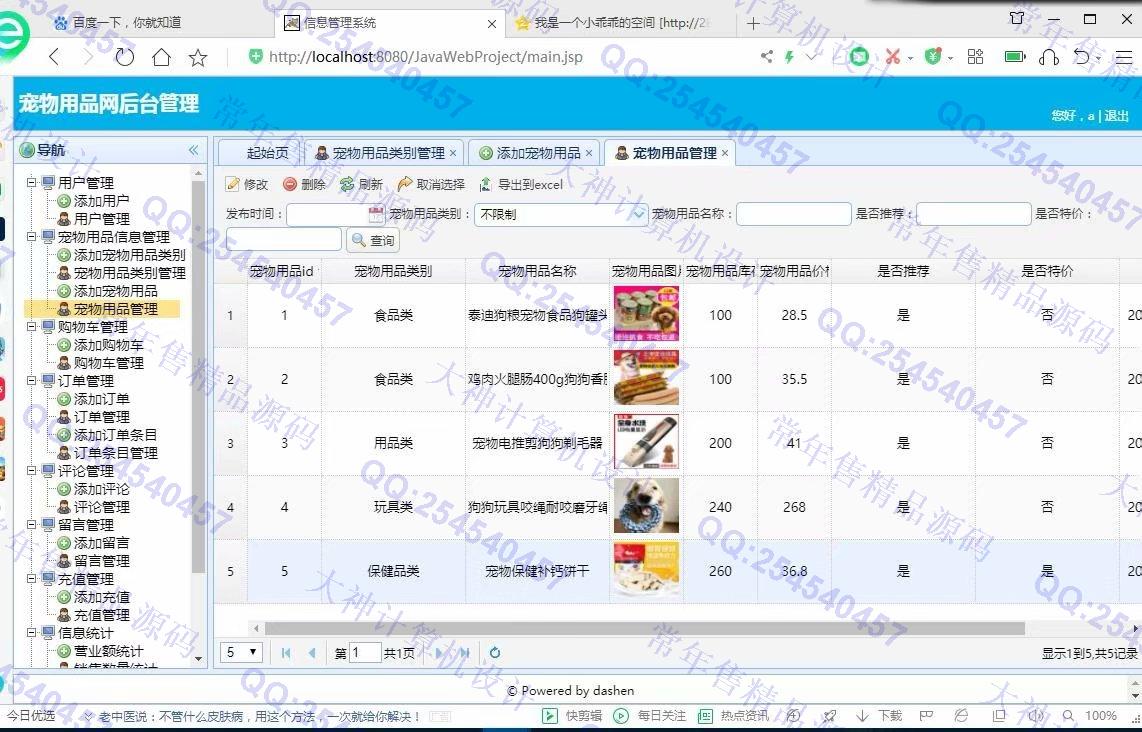Bookmark page with the star icon
The width and height of the screenshot is (1142, 732).
click(x=197, y=58)
